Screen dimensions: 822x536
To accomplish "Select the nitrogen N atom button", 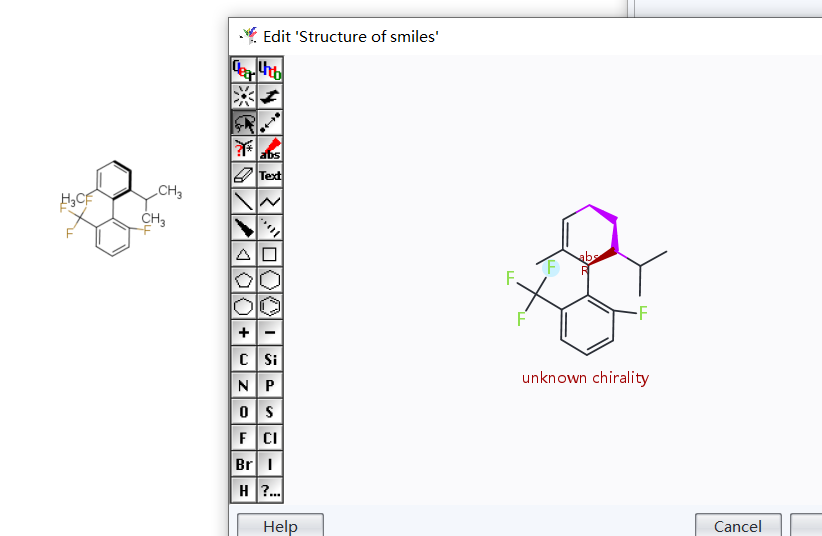I will click(243, 385).
